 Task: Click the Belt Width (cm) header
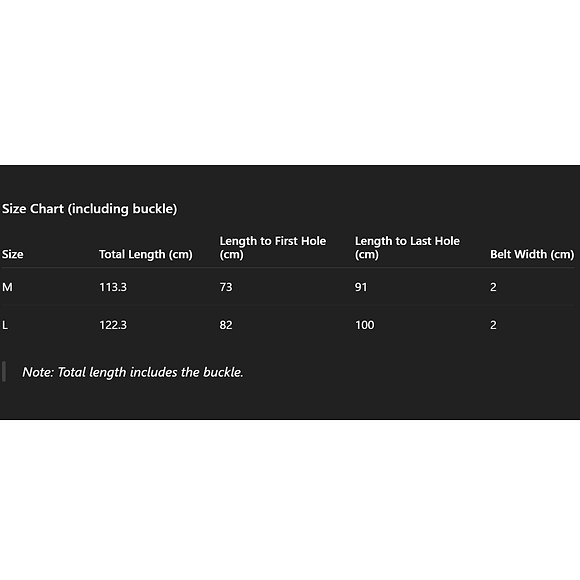(532, 254)
